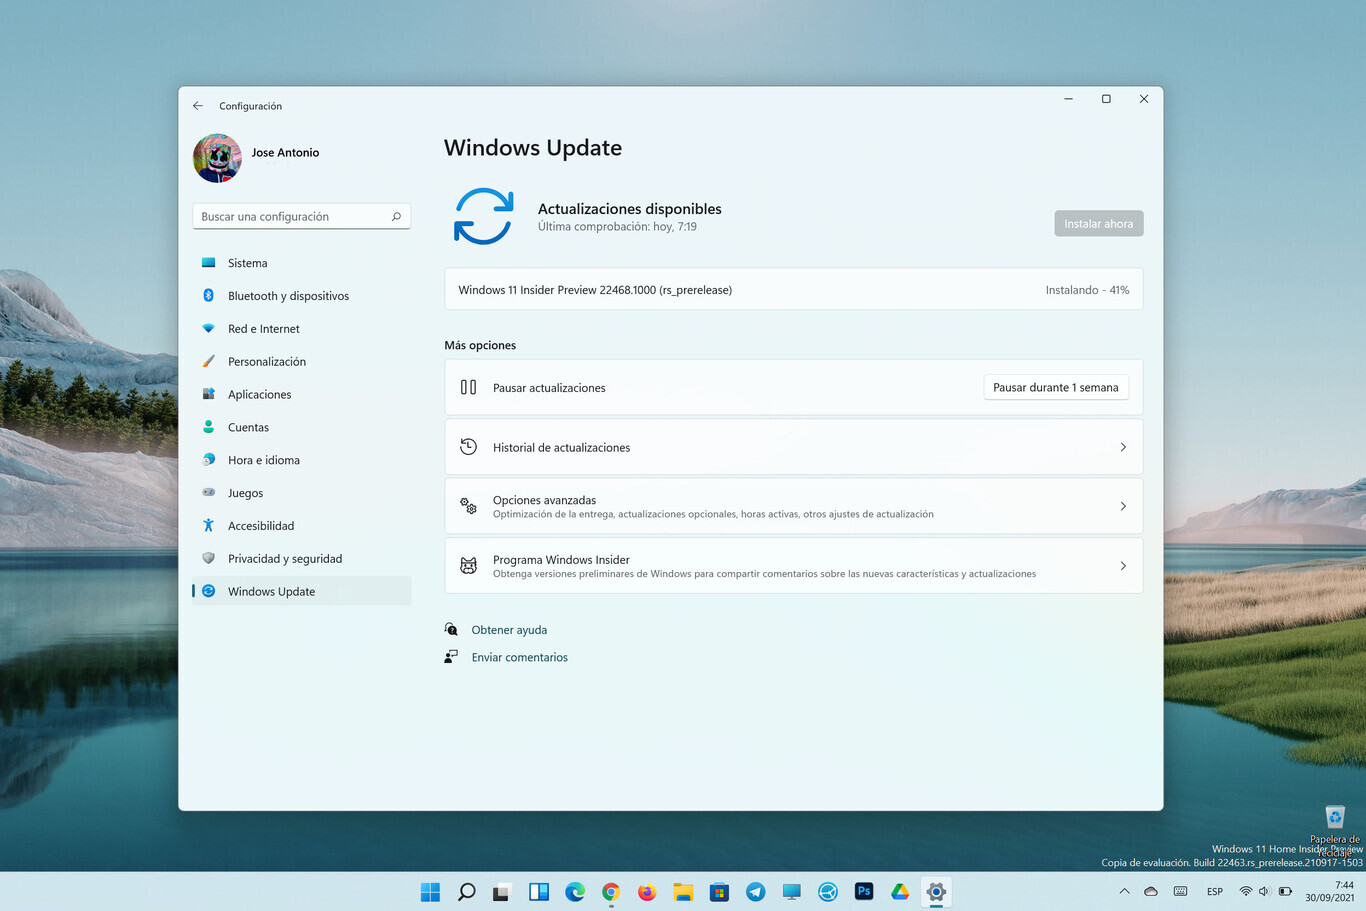Maximize the Configuración window
1366x911 pixels.
(x=1106, y=99)
